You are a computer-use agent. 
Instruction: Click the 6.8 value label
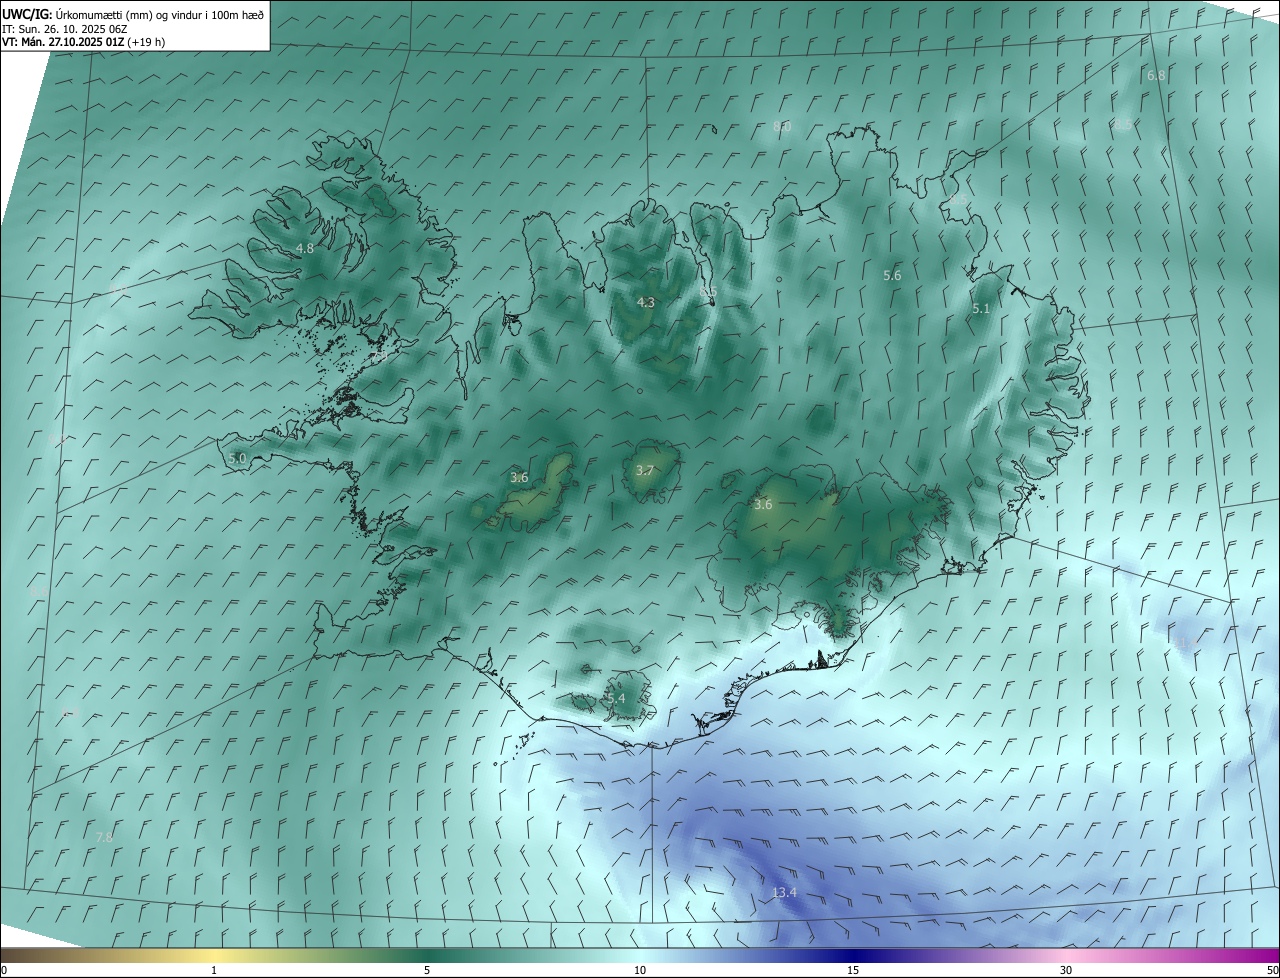pos(1156,76)
